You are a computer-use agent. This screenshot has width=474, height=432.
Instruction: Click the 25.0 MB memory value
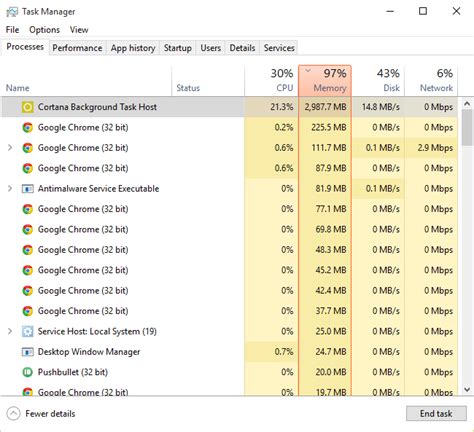pyautogui.click(x=331, y=331)
